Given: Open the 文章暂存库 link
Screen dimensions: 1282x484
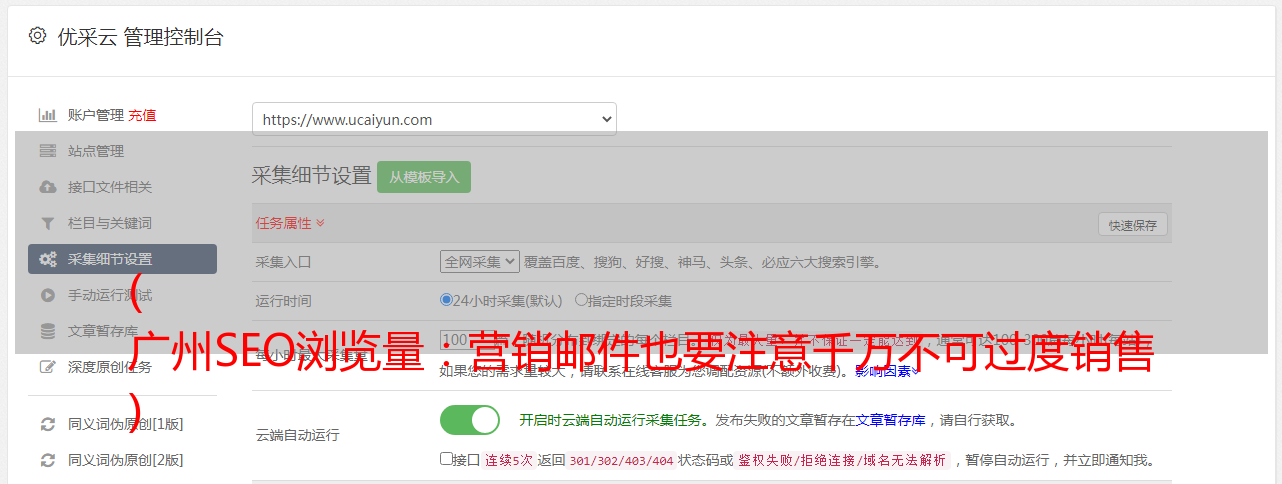Looking at the screenshot, I should [891, 421].
